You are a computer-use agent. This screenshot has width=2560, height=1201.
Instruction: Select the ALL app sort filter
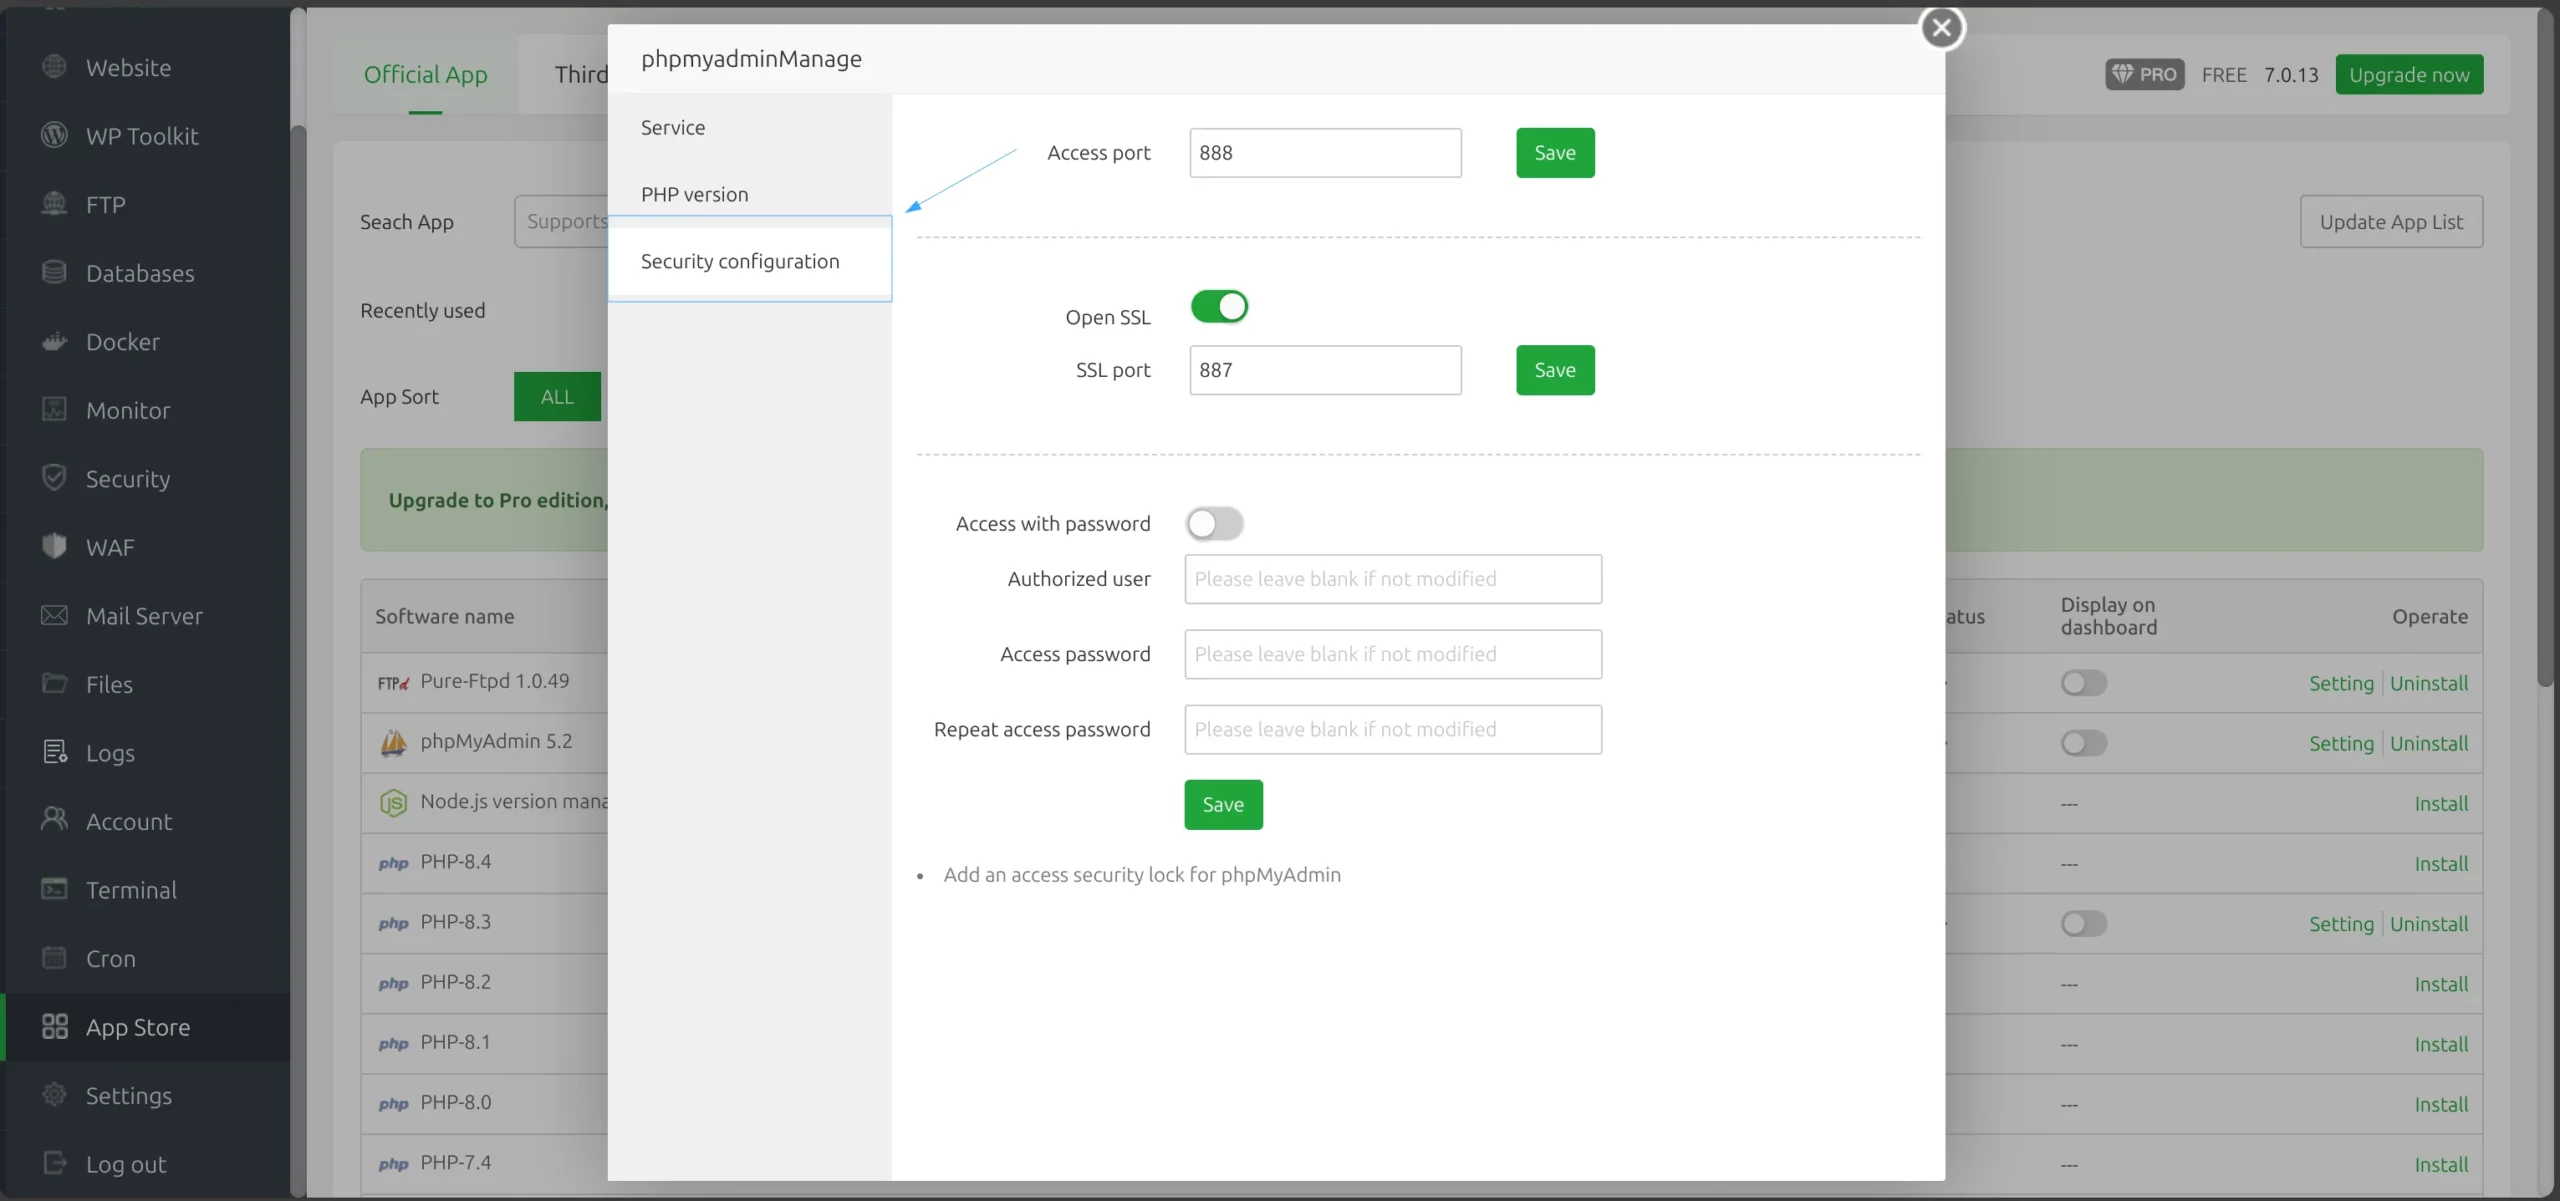tap(557, 396)
